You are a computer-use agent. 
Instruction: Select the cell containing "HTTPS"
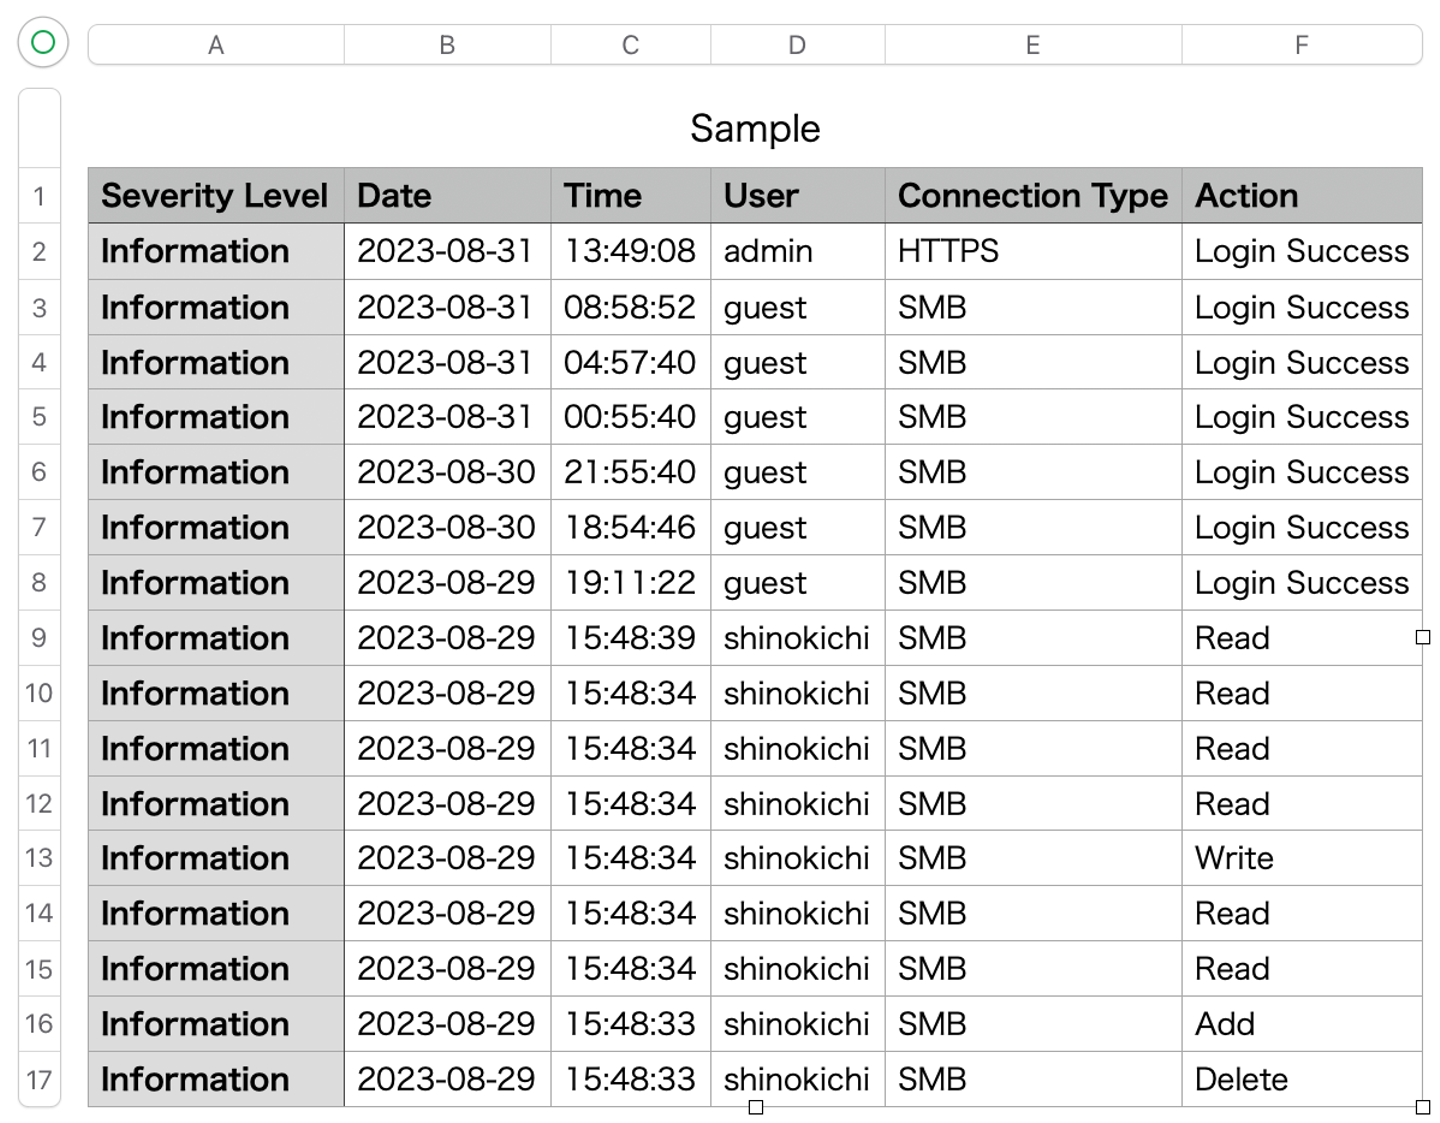pos(1032,251)
